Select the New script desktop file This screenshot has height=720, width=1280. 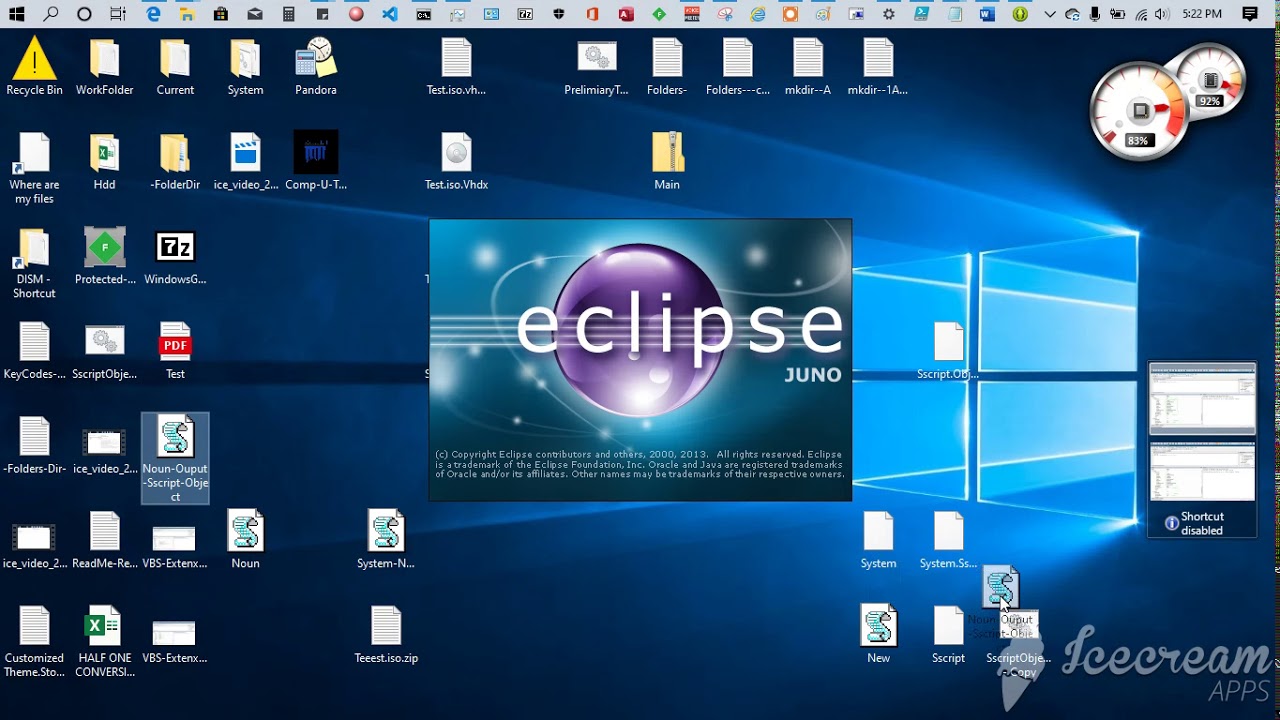(878, 635)
